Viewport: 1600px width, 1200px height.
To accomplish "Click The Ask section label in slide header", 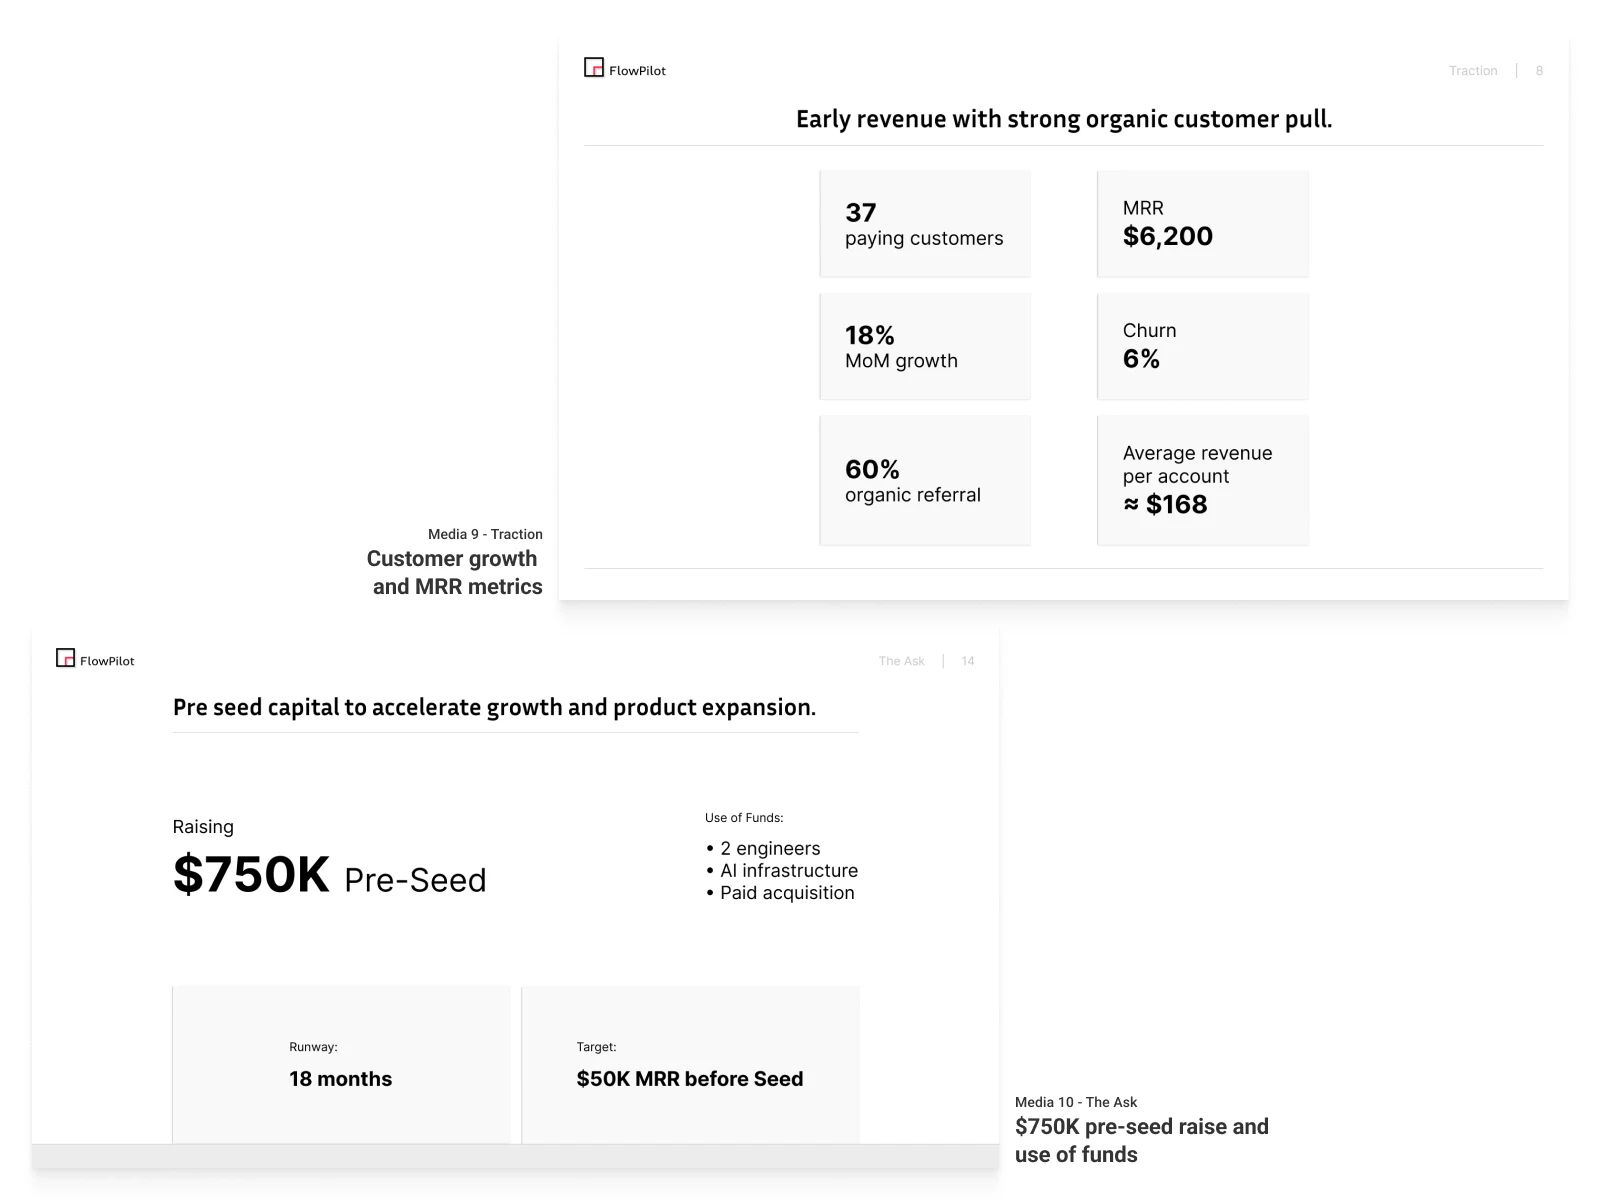I will tap(901, 661).
